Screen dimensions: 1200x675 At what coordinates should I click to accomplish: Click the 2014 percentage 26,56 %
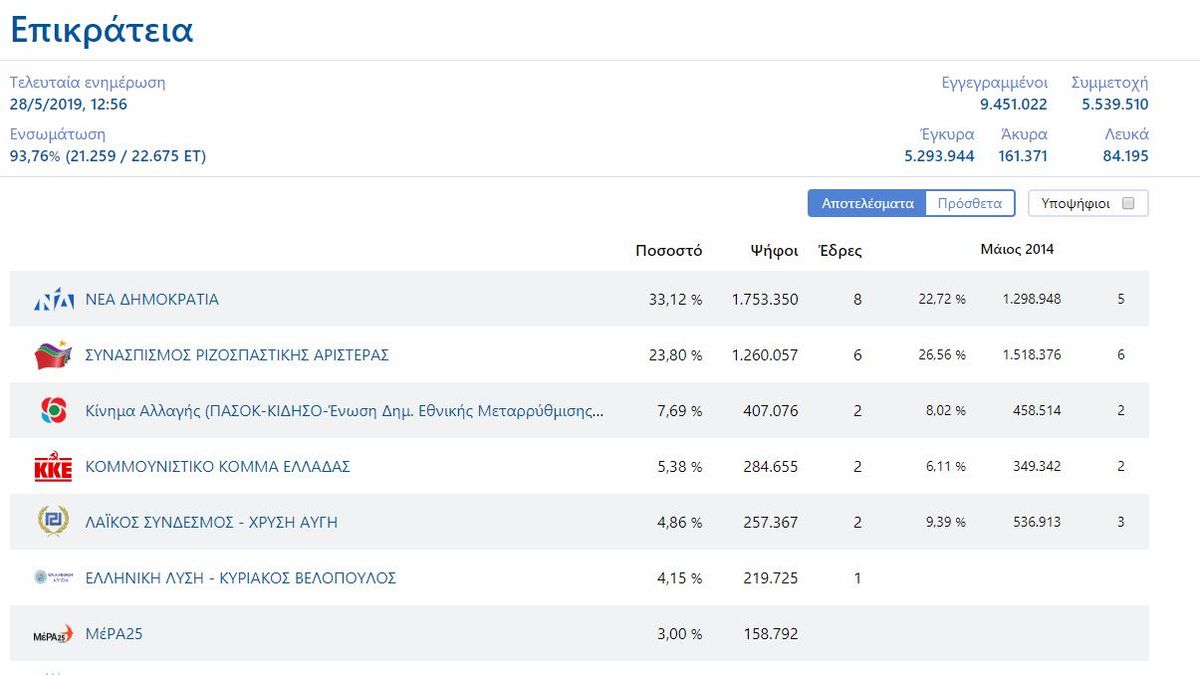pyautogui.click(x=942, y=355)
